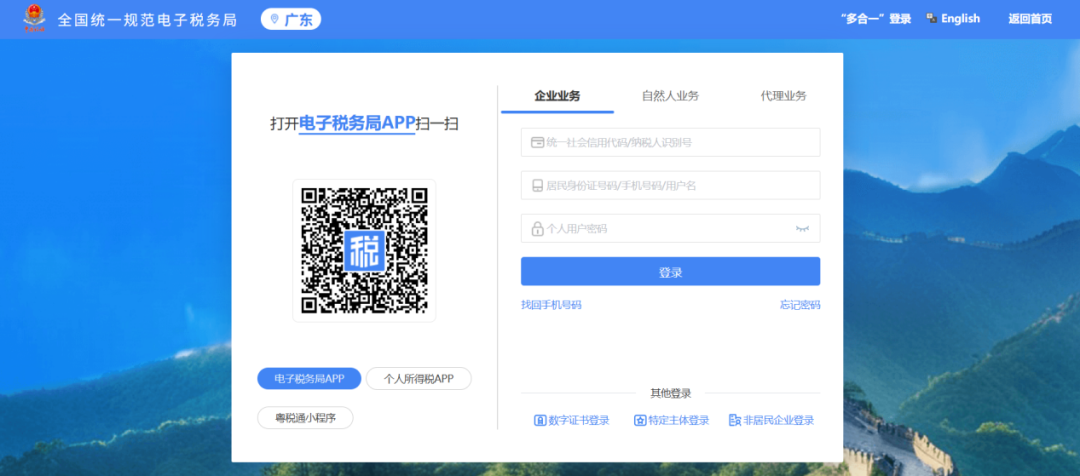Click the 数字证书登录 certificate icon
1080x476 pixels.
pyautogui.click(x=540, y=421)
